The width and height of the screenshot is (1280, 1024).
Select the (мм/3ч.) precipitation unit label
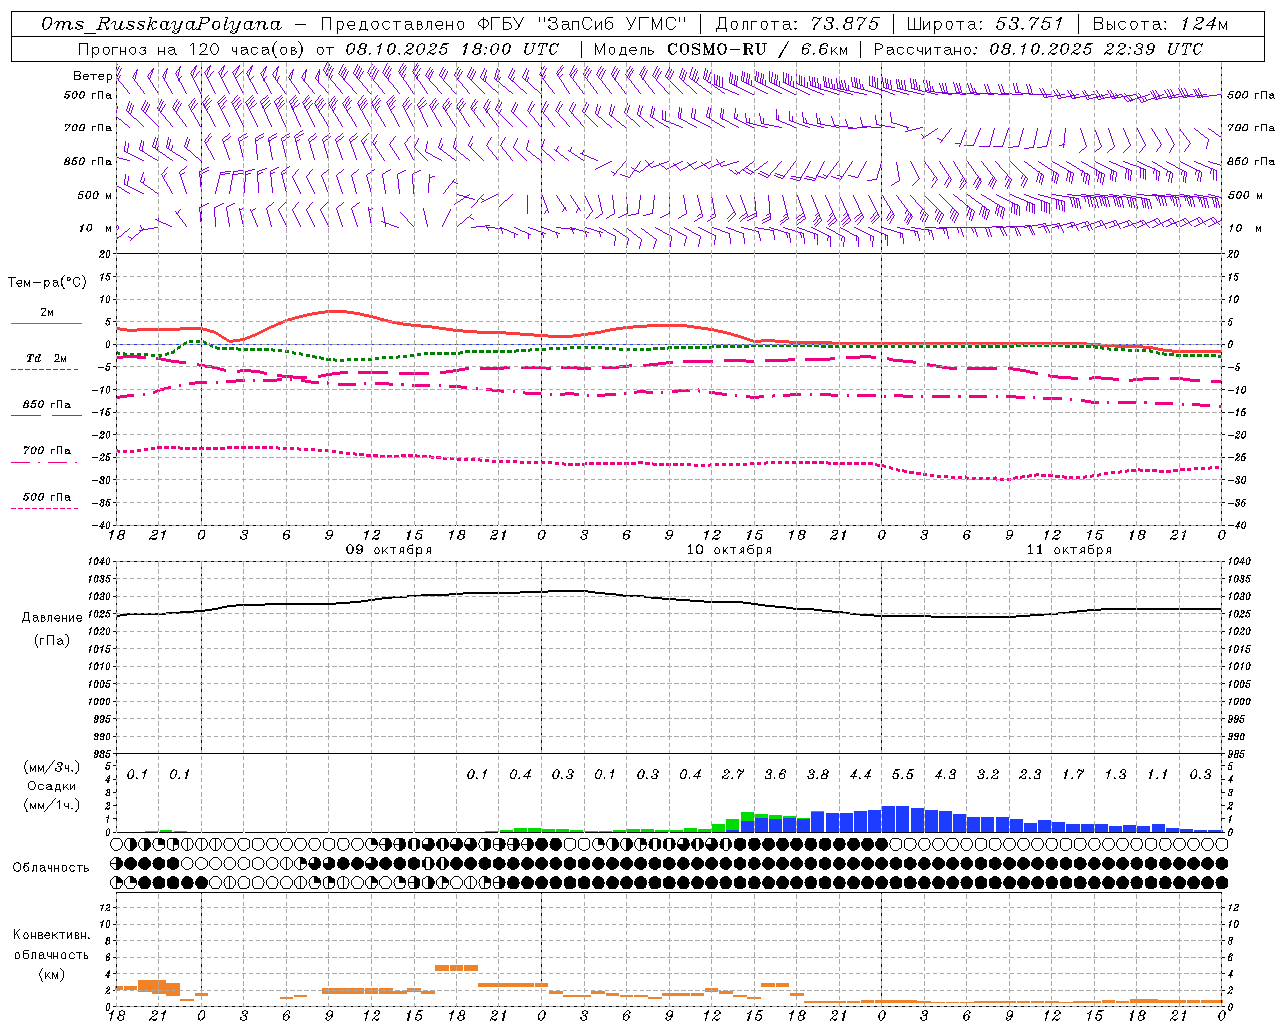click(52, 767)
